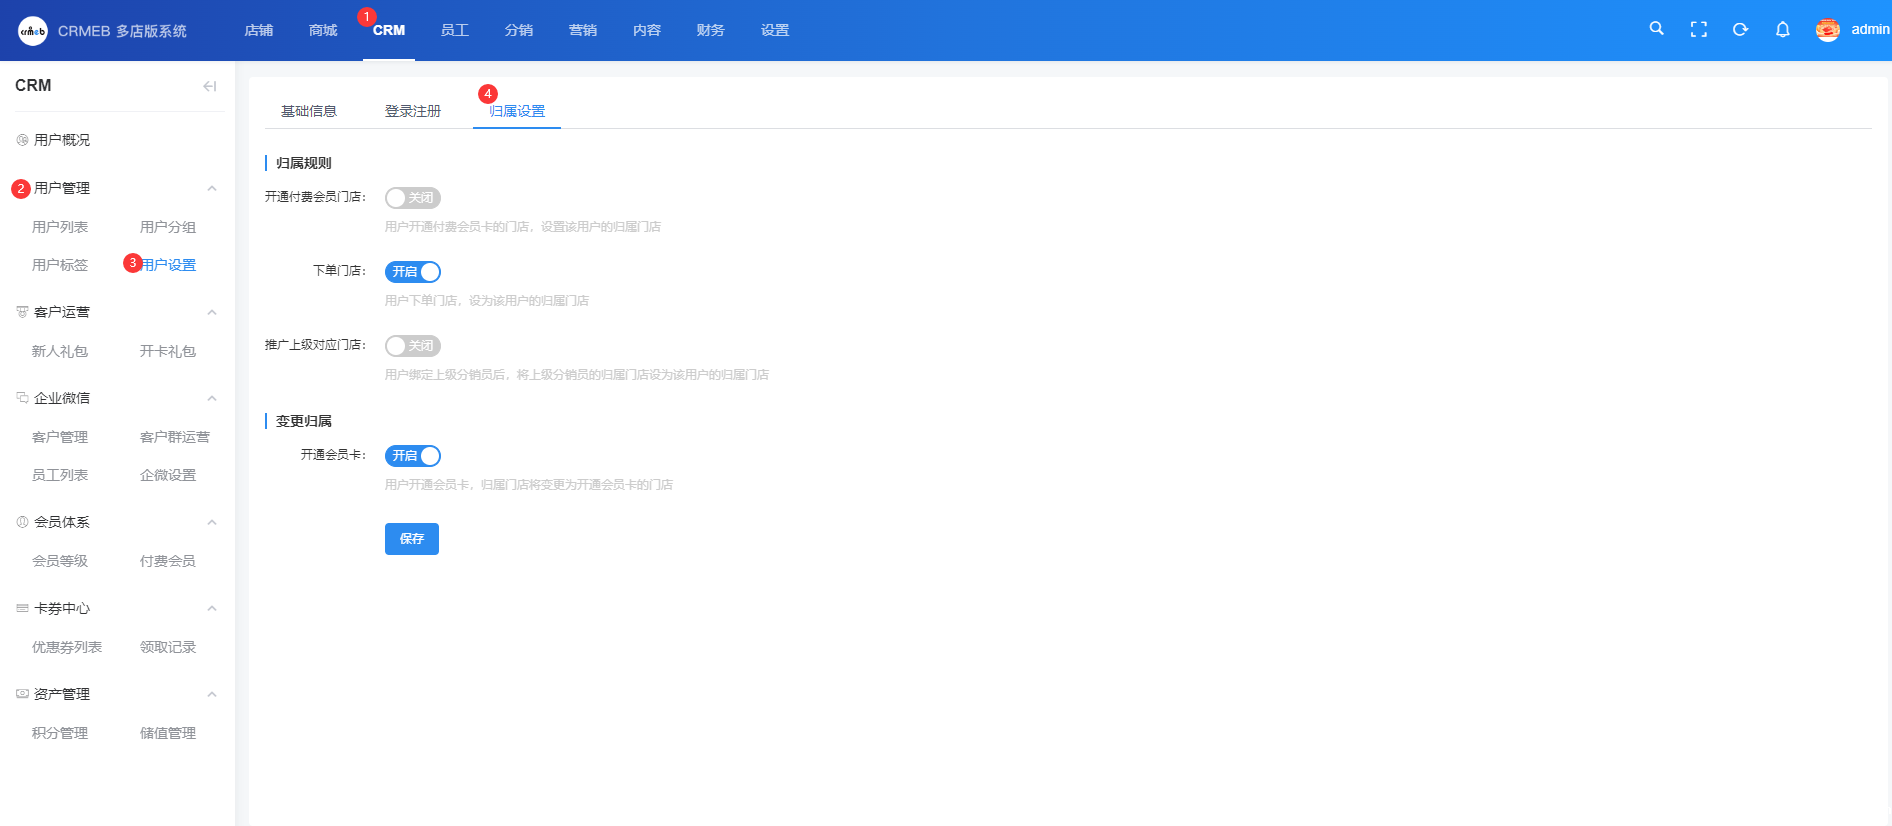
Task: Click the search magnifier icon in header
Action: point(1656,29)
